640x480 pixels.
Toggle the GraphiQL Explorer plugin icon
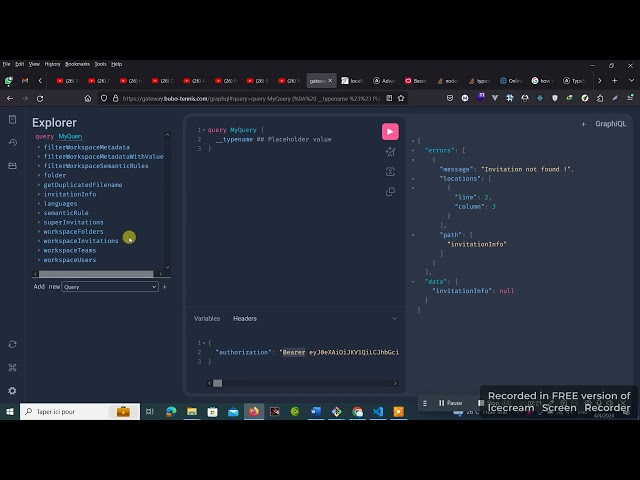[x=12, y=166]
